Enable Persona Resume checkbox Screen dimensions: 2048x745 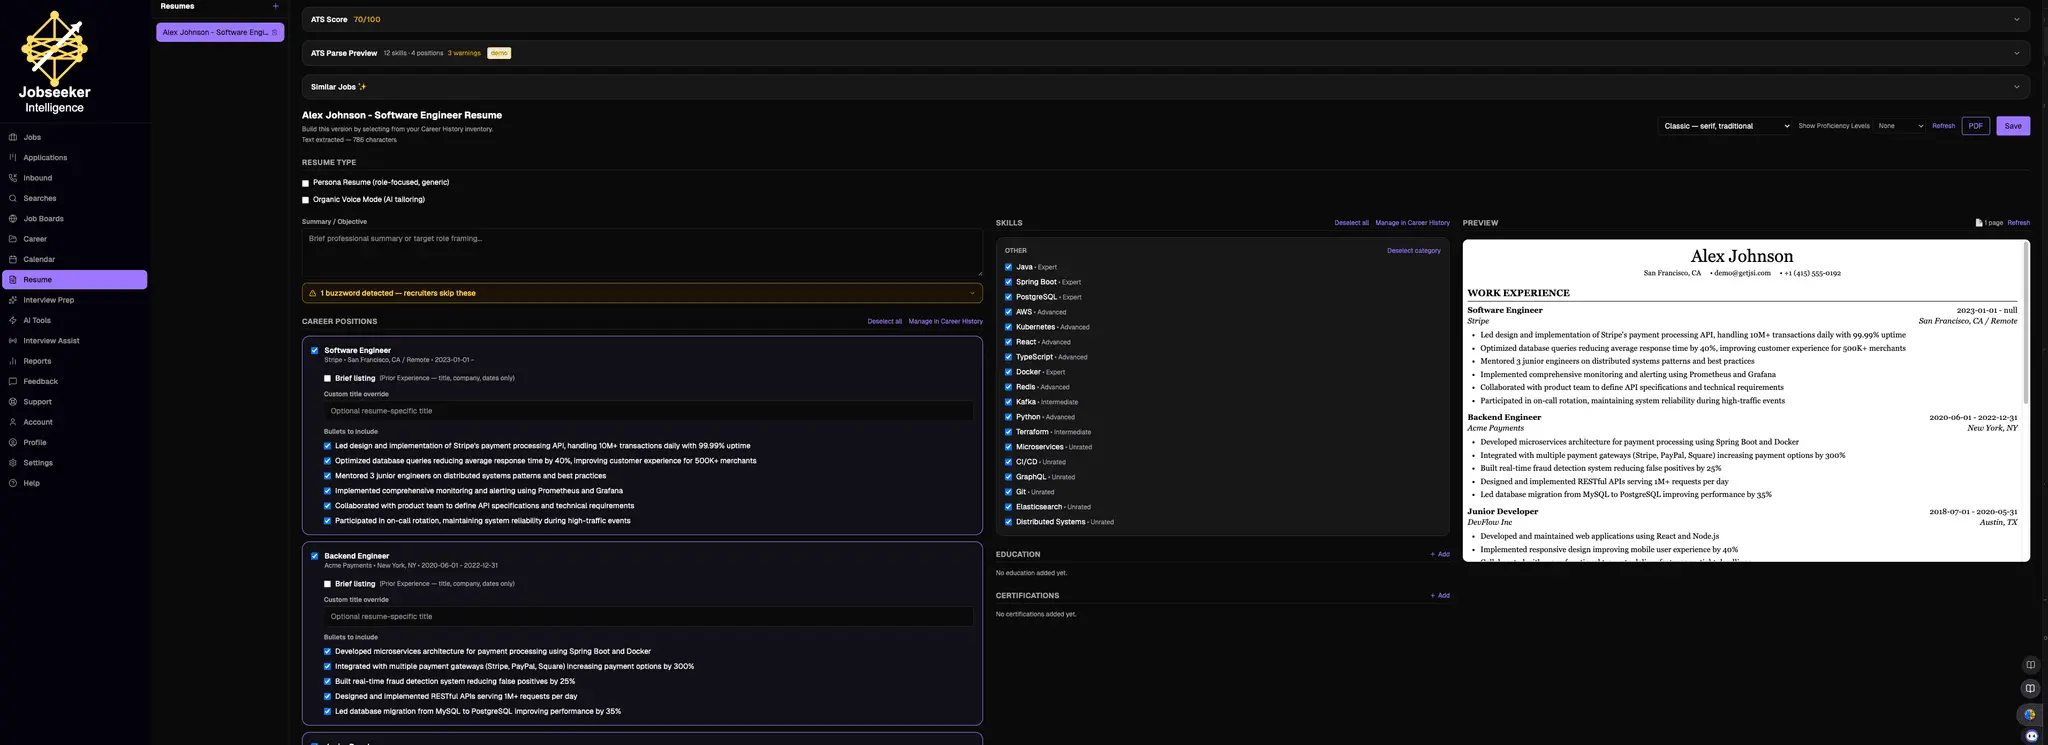[306, 183]
